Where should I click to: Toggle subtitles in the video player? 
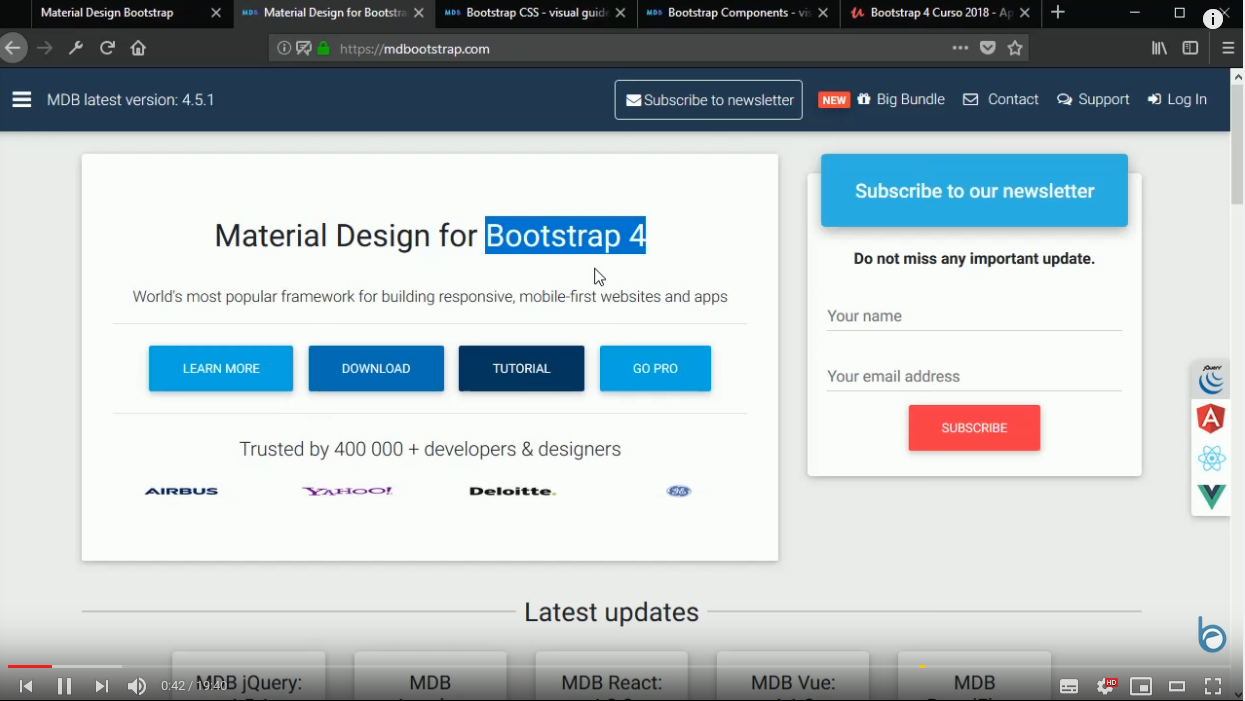click(1069, 686)
